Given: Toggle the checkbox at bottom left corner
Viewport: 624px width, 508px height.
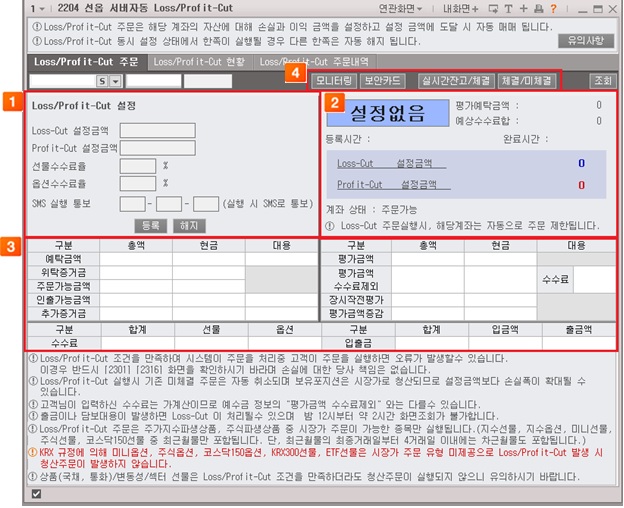Looking at the screenshot, I should tap(37, 494).
